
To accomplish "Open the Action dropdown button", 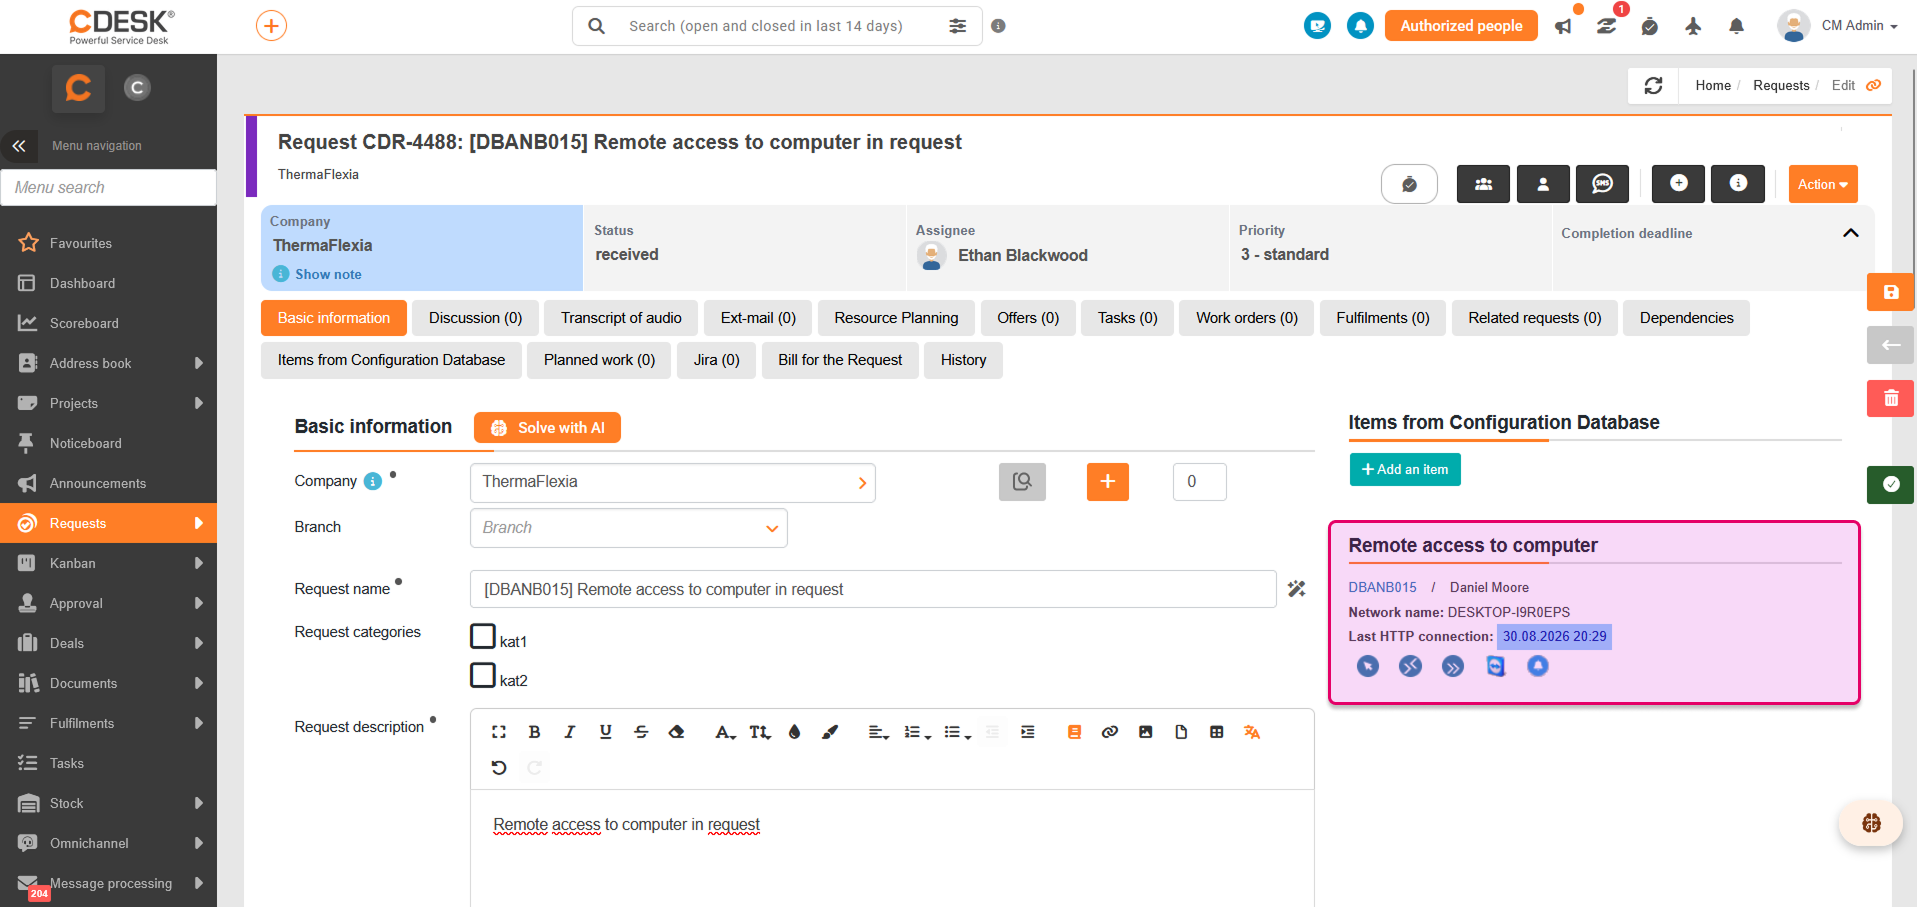I will 1822,184.
